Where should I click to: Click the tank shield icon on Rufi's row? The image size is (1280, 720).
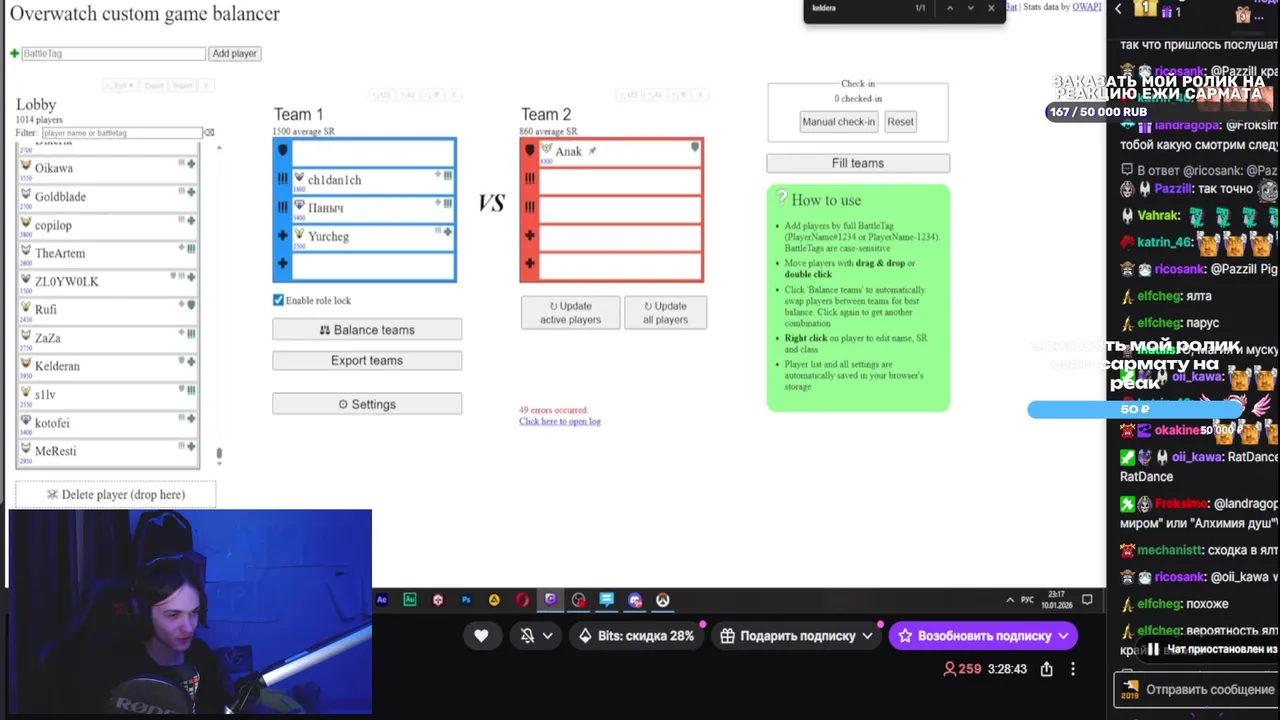191,305
